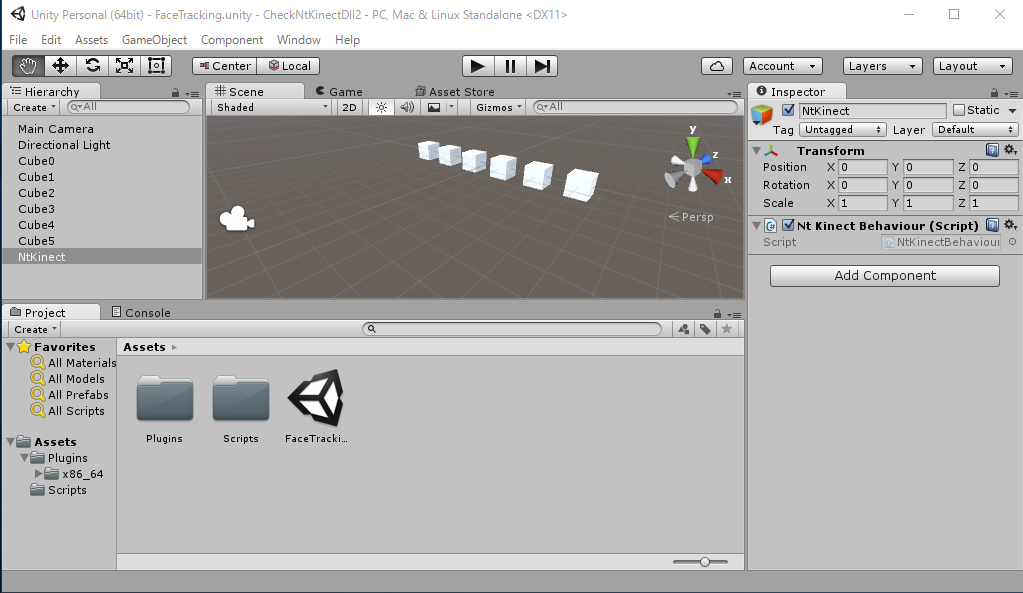Select the Scale tool
This screenshot has height=593, width=1023.
pos(124,66)
